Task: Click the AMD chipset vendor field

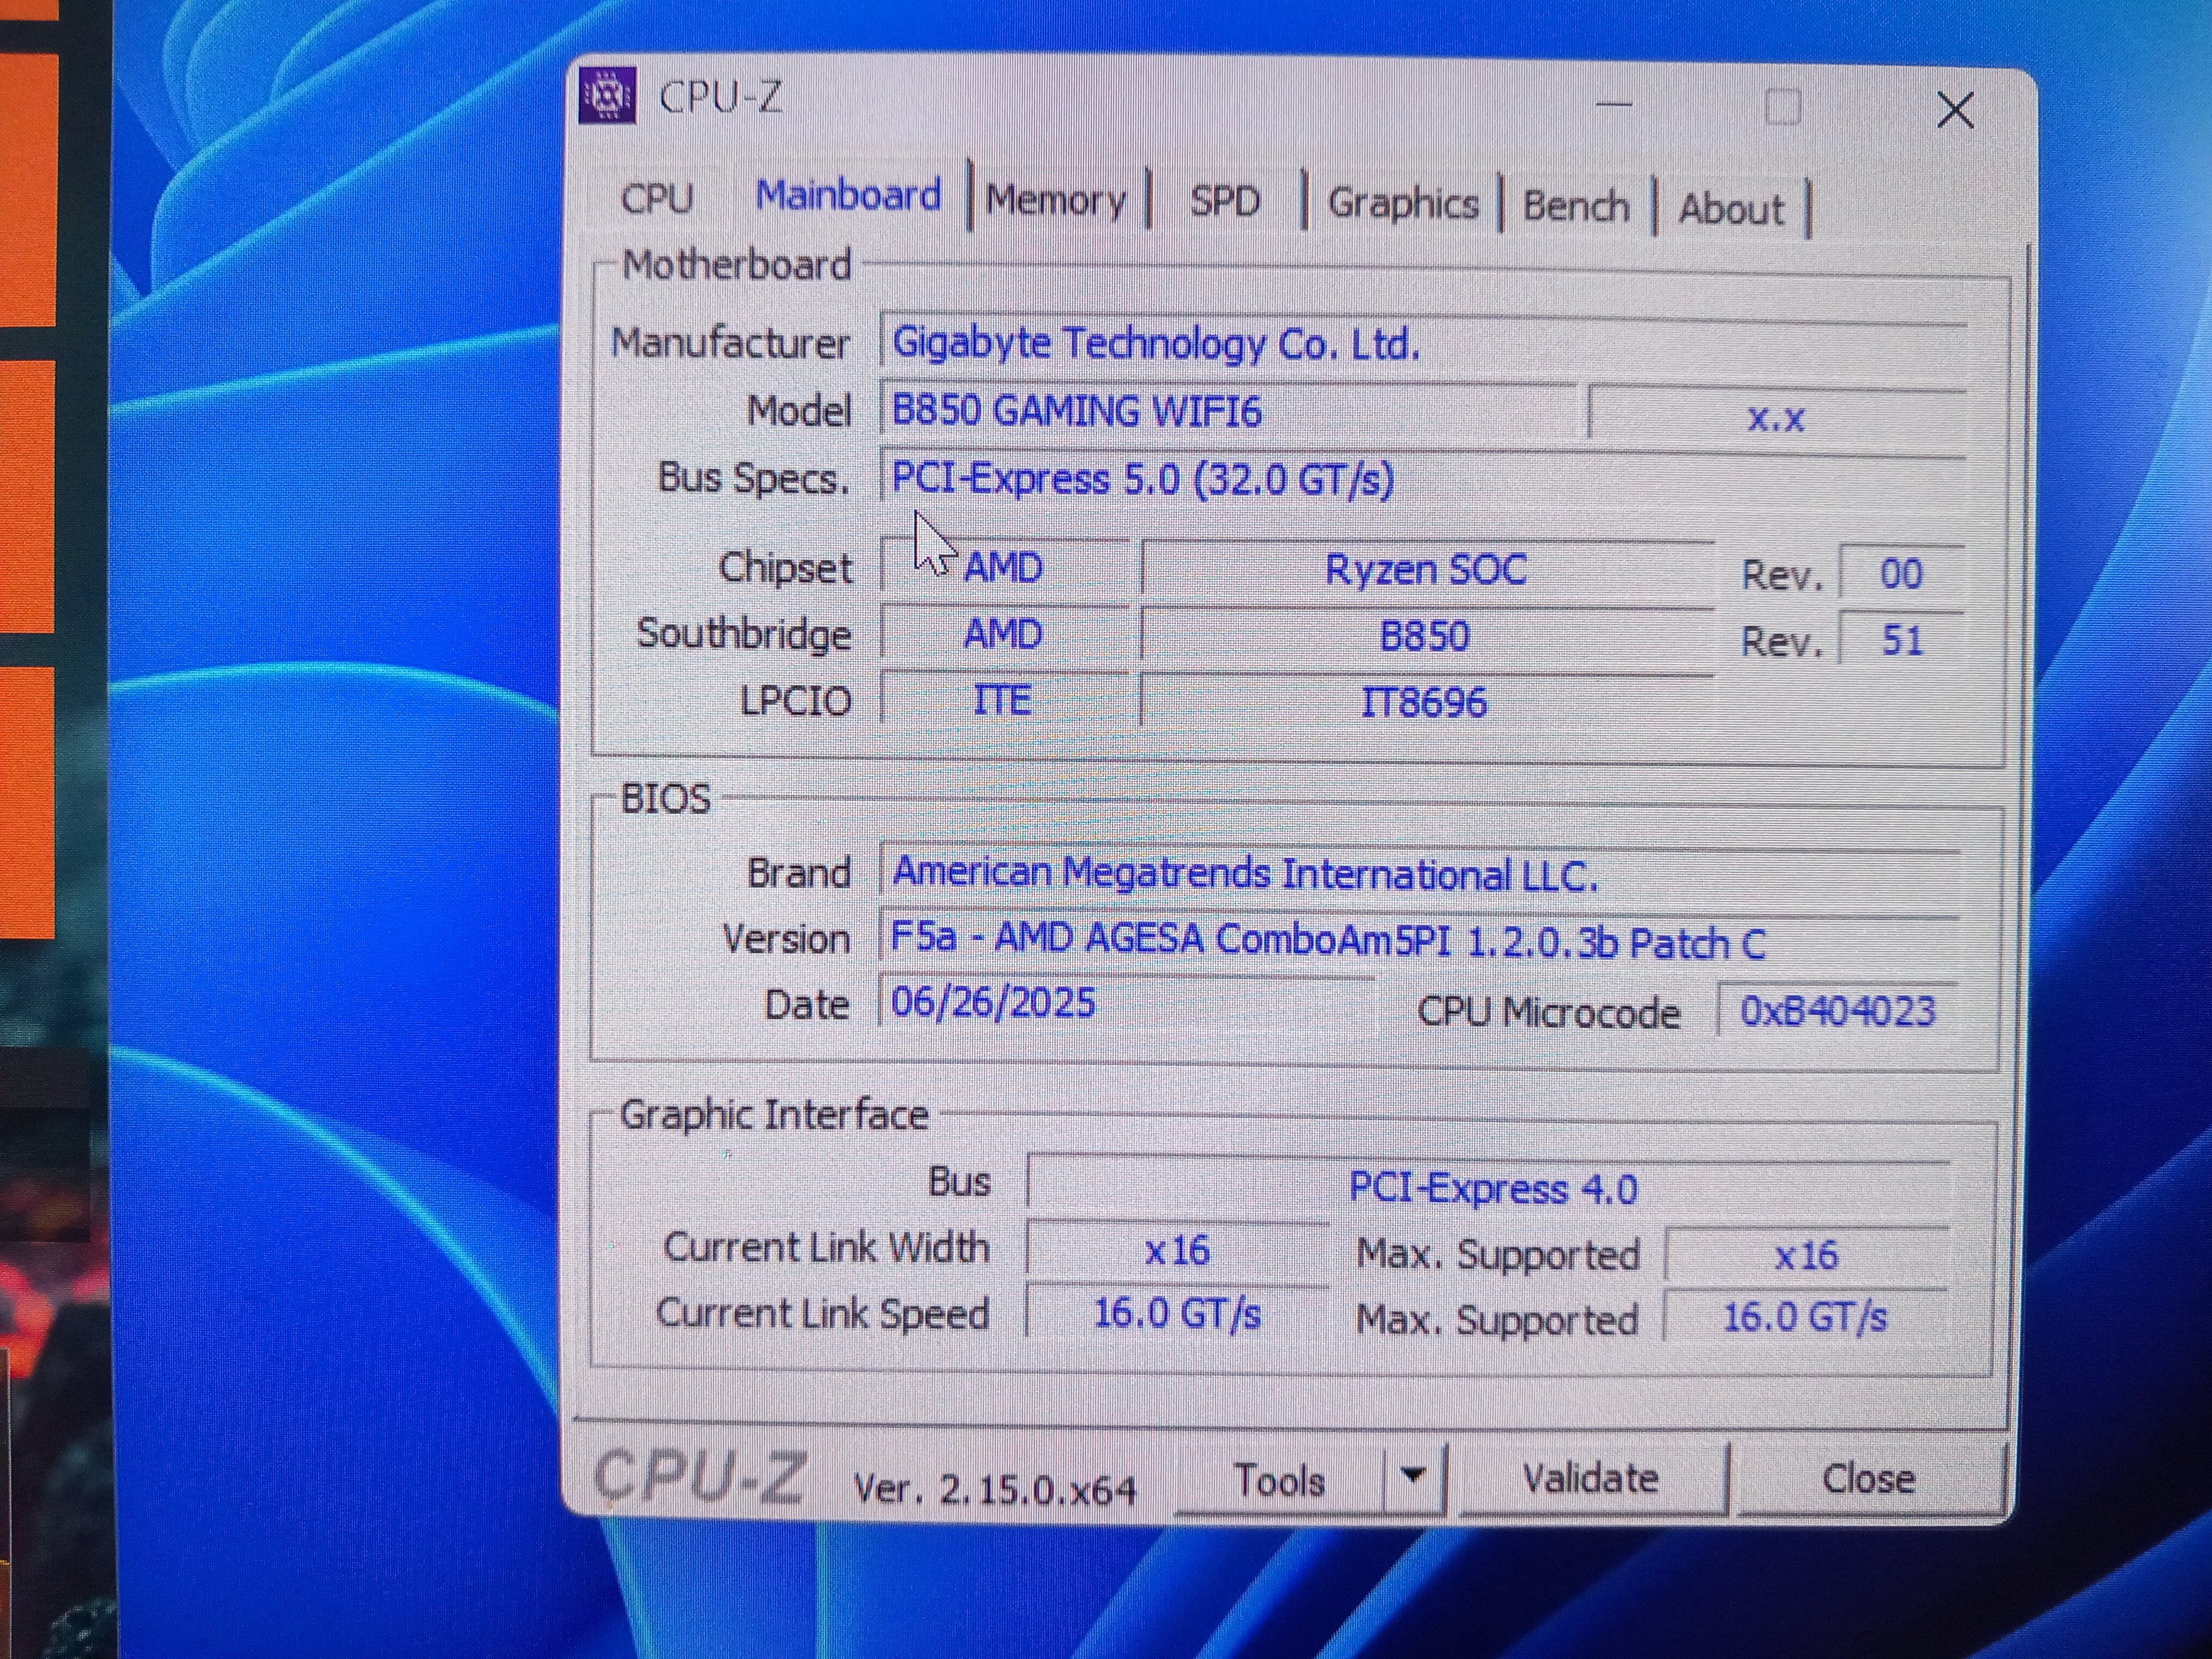Action: coord(1004,567)
